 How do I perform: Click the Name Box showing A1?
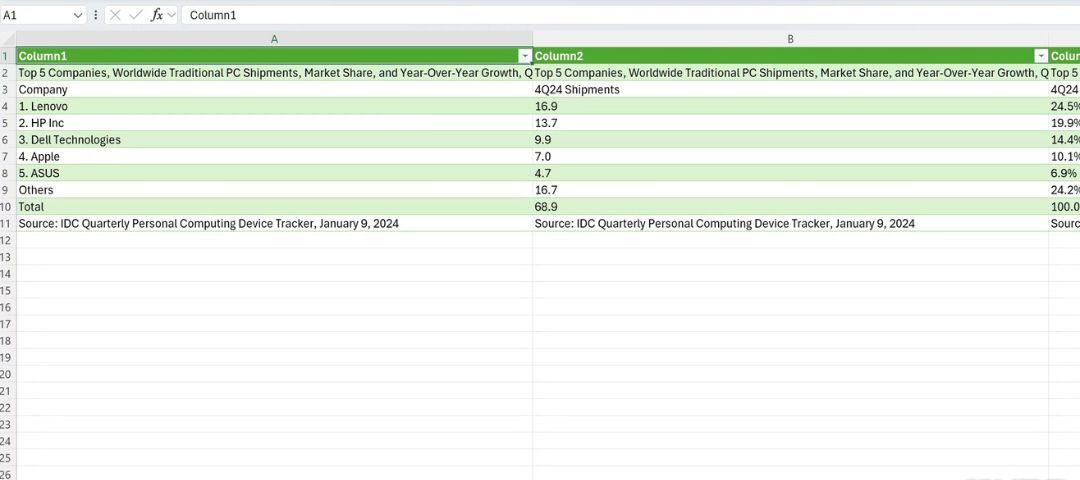pos(35,15)
